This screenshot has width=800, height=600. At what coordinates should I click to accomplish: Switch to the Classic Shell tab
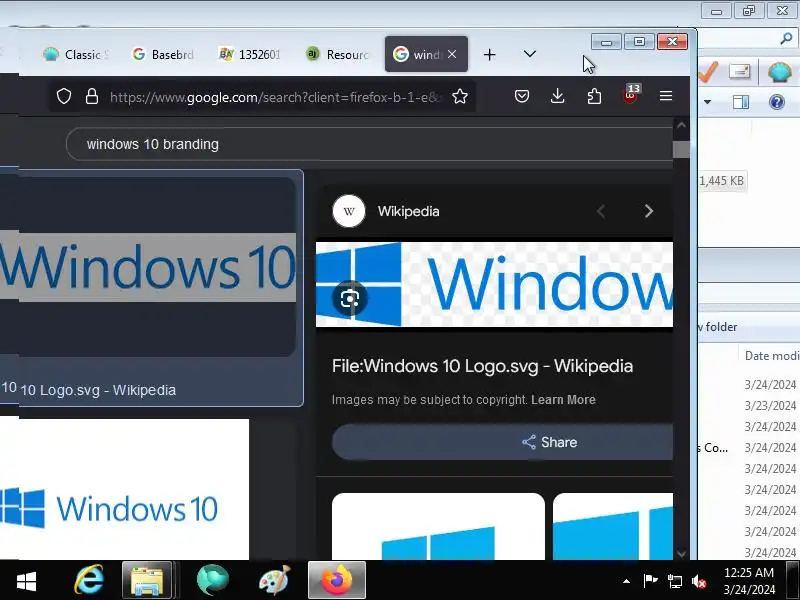tap(77, 54)
